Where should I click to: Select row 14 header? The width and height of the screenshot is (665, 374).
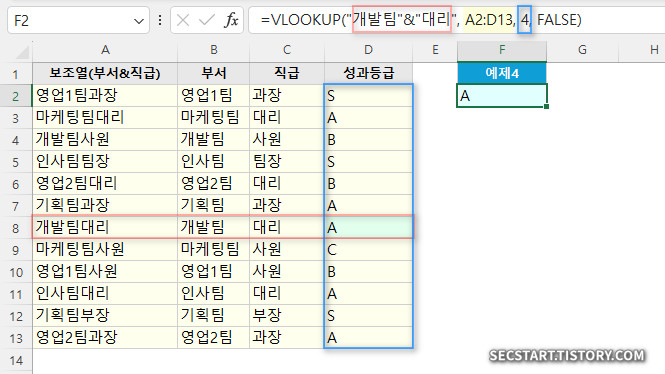click(16, 360)
